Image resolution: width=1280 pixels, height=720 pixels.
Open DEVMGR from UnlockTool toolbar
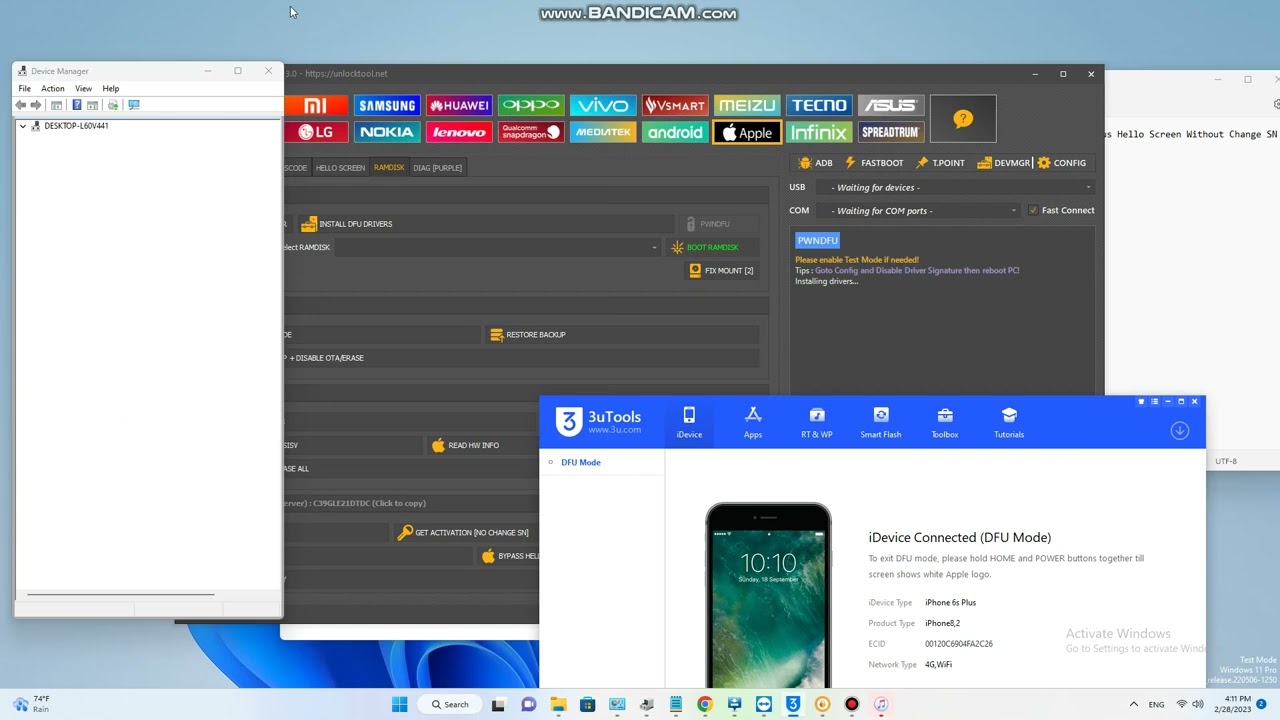1004,163
